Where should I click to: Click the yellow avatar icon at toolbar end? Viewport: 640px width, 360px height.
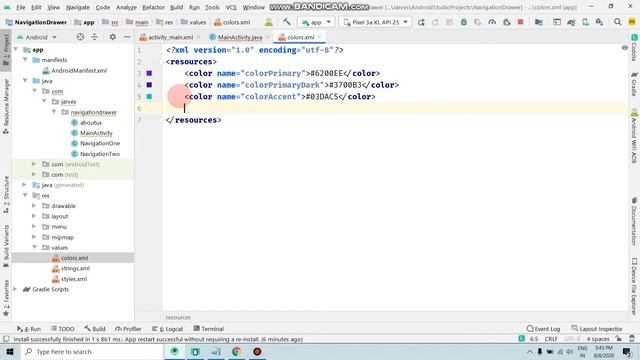click(x=632, y=22)
